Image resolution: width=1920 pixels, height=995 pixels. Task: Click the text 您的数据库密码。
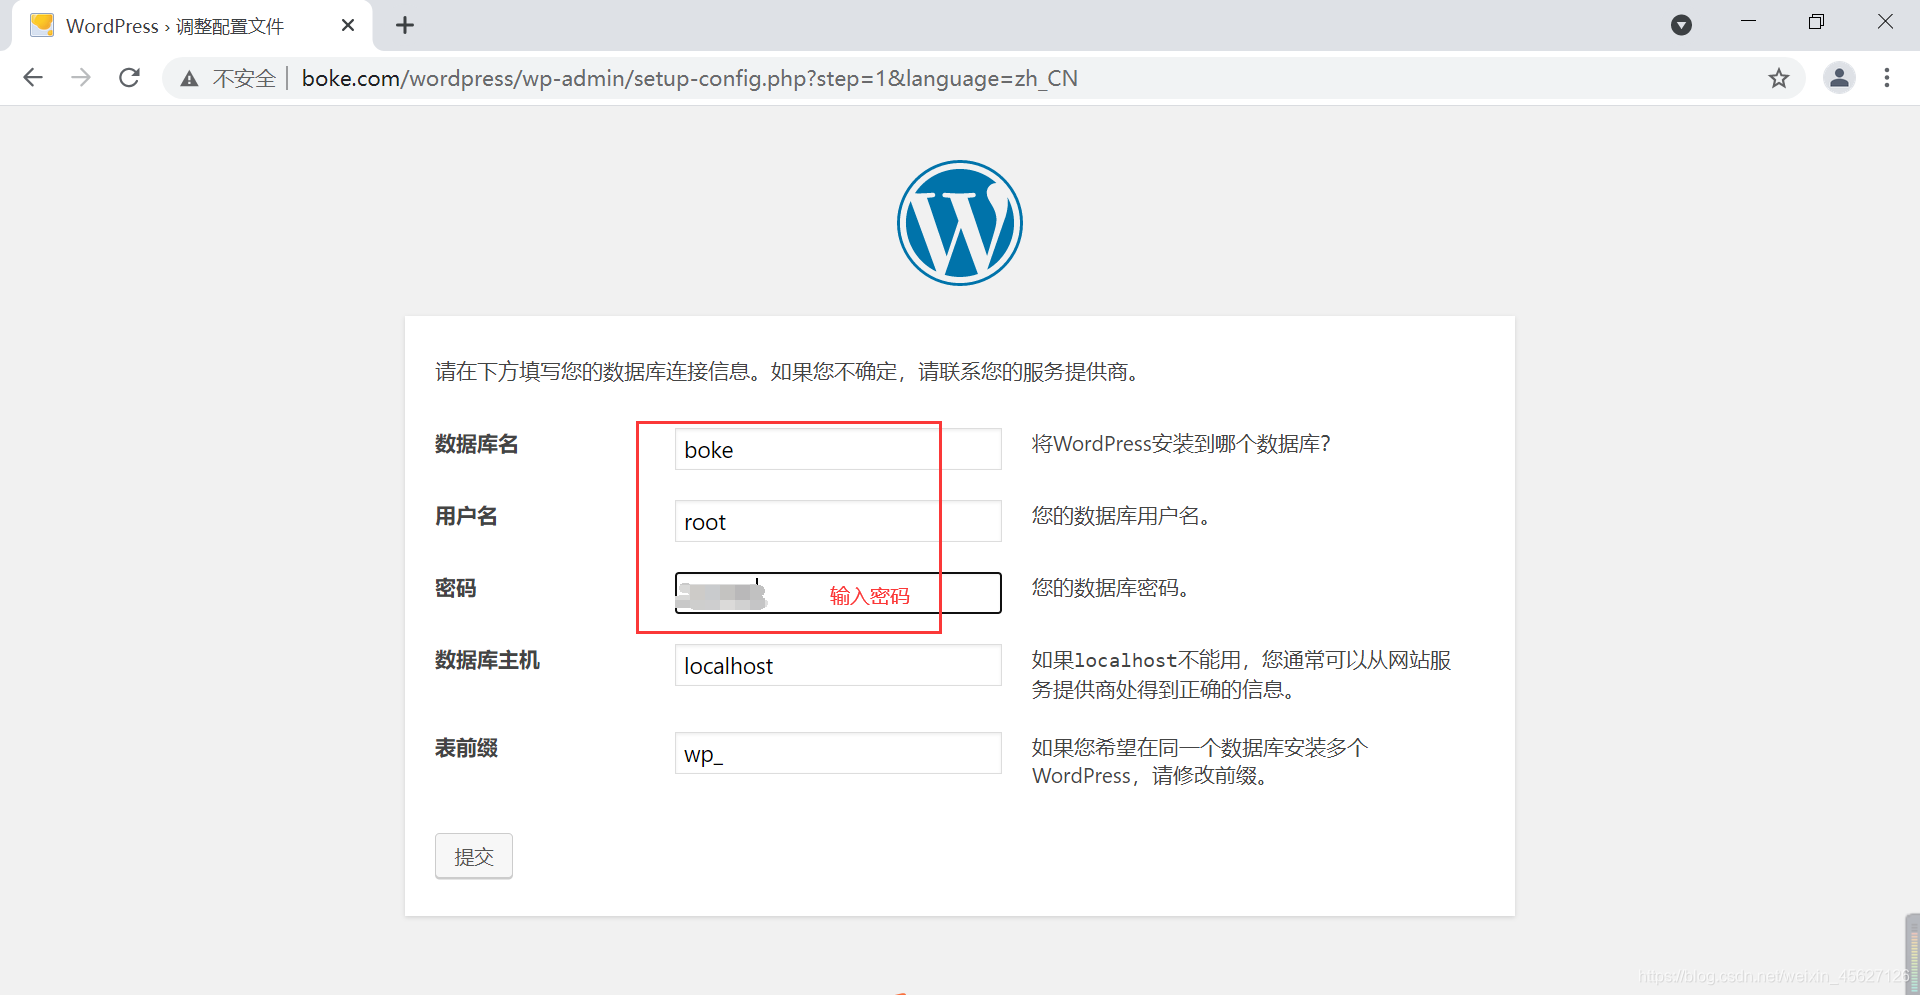coord(1111,588)
